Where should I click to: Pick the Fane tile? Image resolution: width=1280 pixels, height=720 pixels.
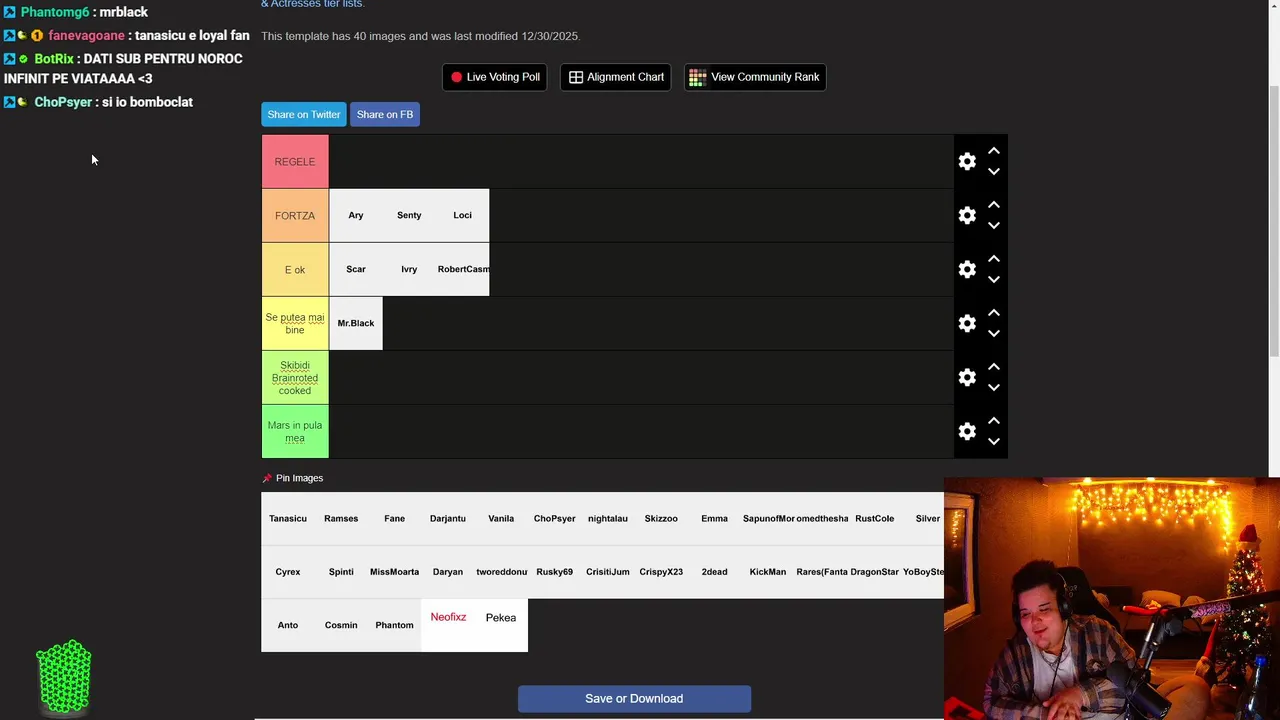coord(394,518)
